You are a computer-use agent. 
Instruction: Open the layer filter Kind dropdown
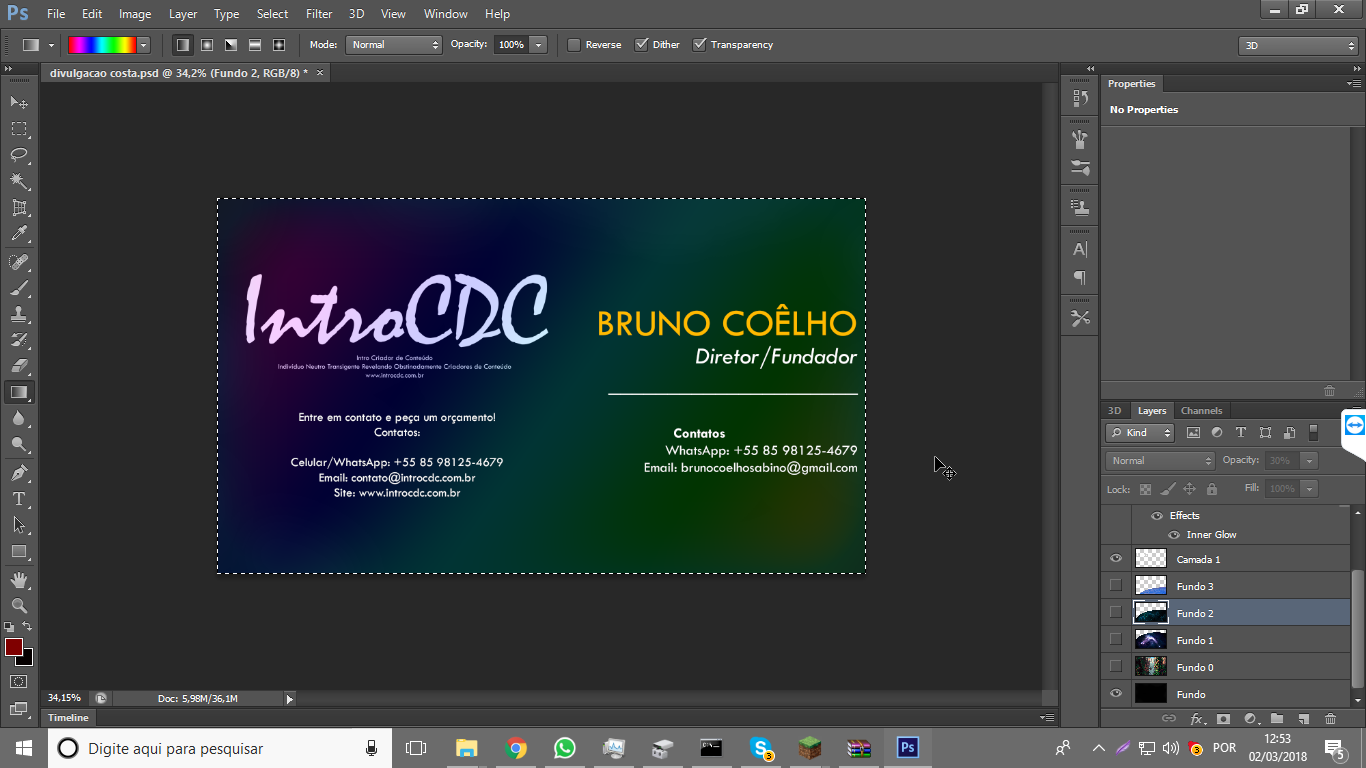click(x=1140, y=433)
